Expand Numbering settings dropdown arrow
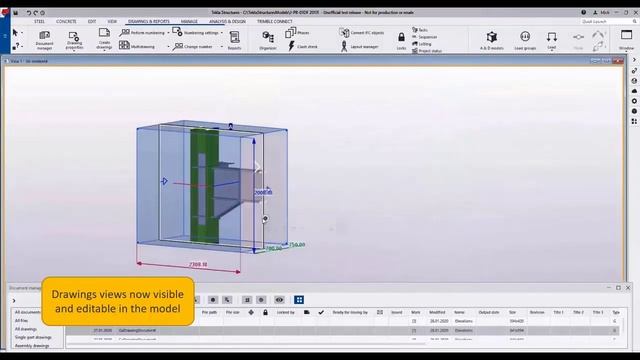The width and height of the screenshot is (640, 360). click(x=222, y=33)
